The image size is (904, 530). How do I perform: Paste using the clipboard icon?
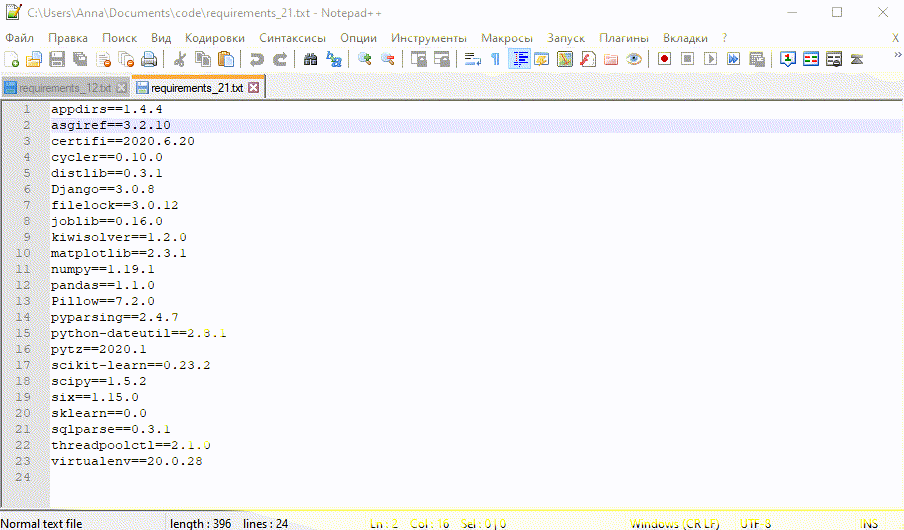[226, 59]
